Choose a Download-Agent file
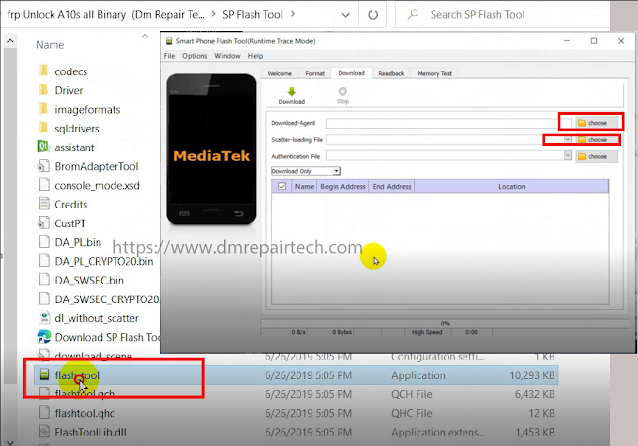The image size is (638, 446). [x=596, y=123]
